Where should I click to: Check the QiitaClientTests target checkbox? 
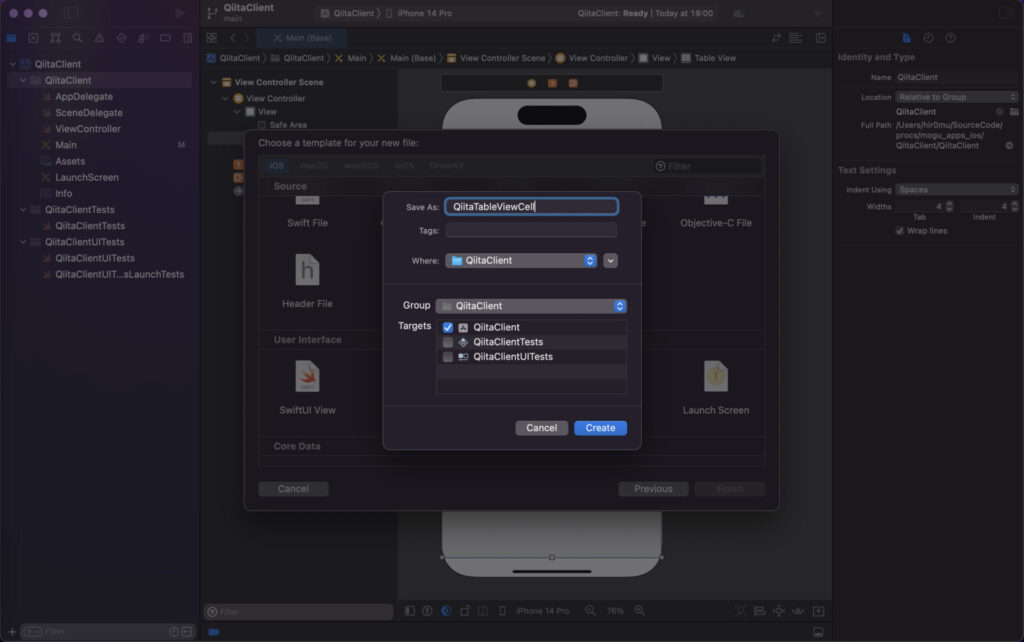[x=447, y=342]
